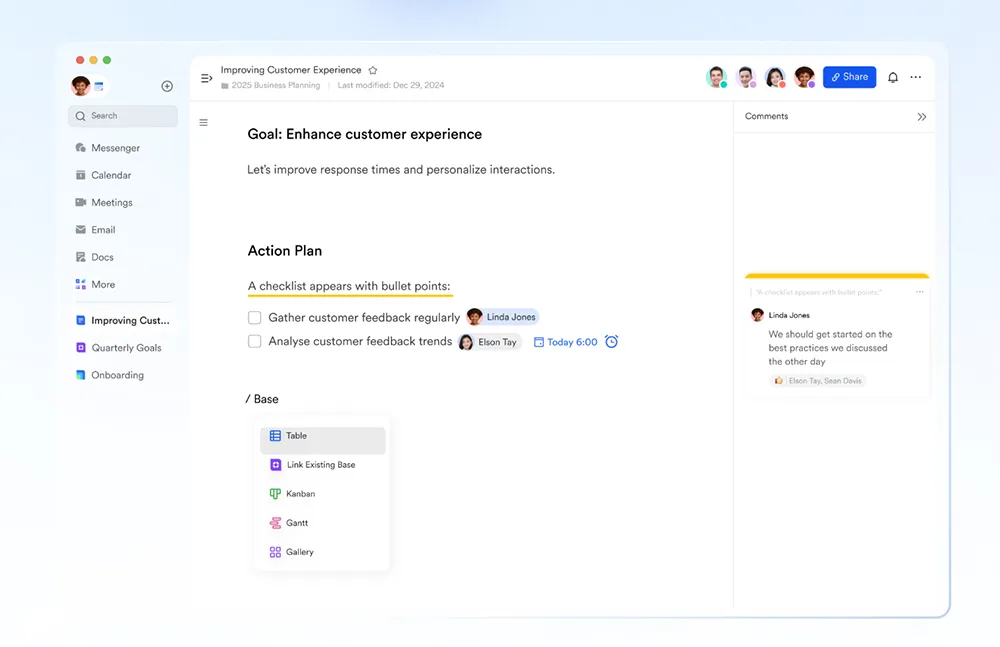The width and height of the screenshot is (1000, 647).
Task: Collapse the Comments panel with the double chevron
Action: coord(921,117)
